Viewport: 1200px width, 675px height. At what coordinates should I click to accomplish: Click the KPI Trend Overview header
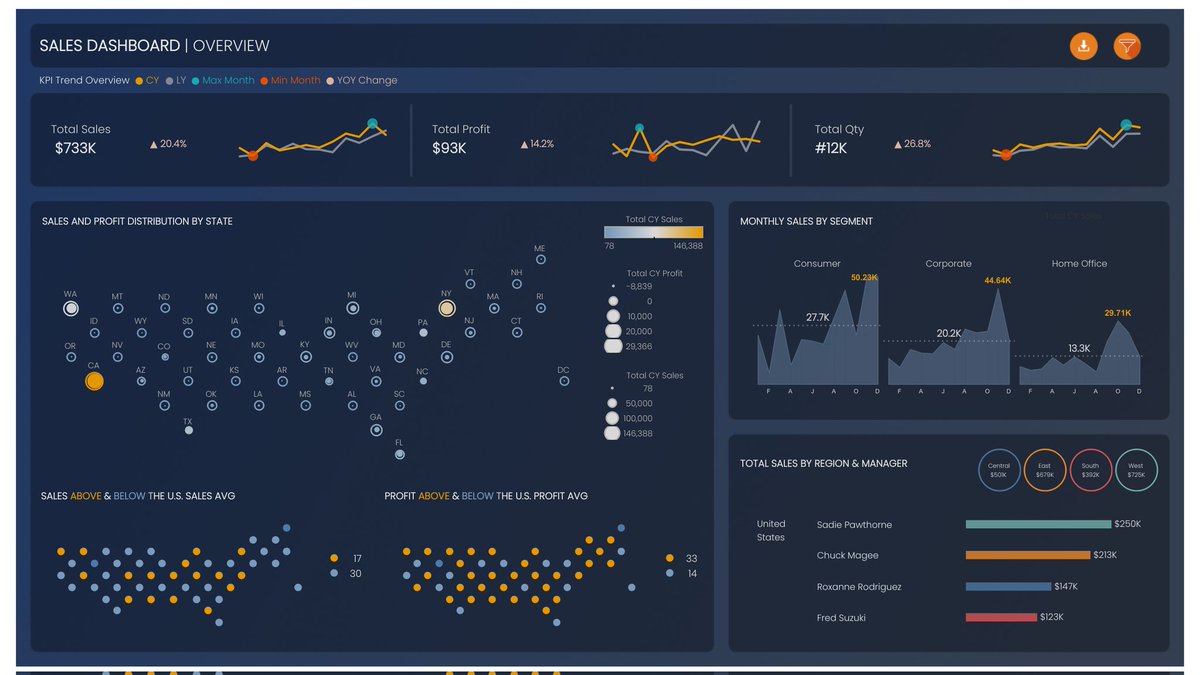83,80
